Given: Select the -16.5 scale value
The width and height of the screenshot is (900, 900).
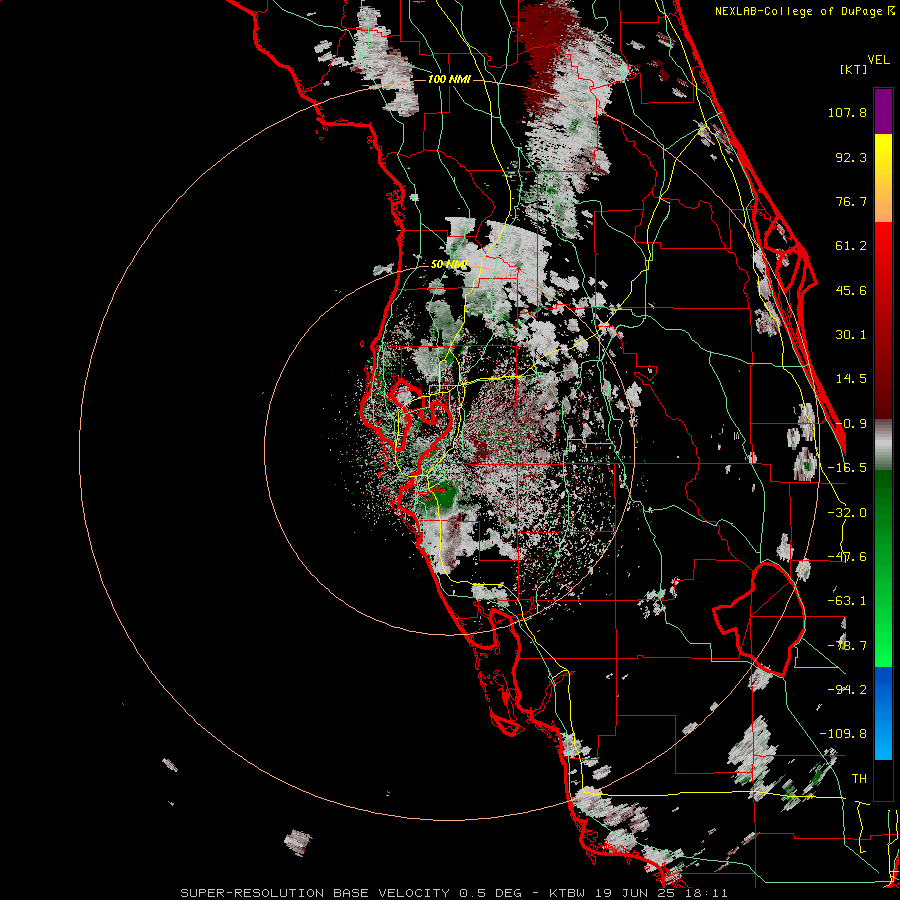Looking at the screenshot, I should click(847, 468).
